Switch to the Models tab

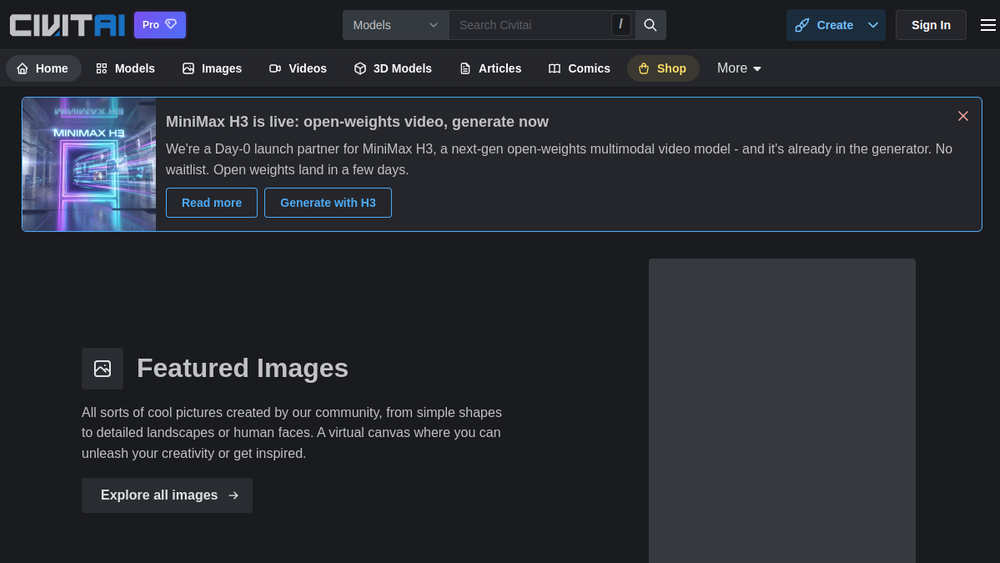click(126, 68)
